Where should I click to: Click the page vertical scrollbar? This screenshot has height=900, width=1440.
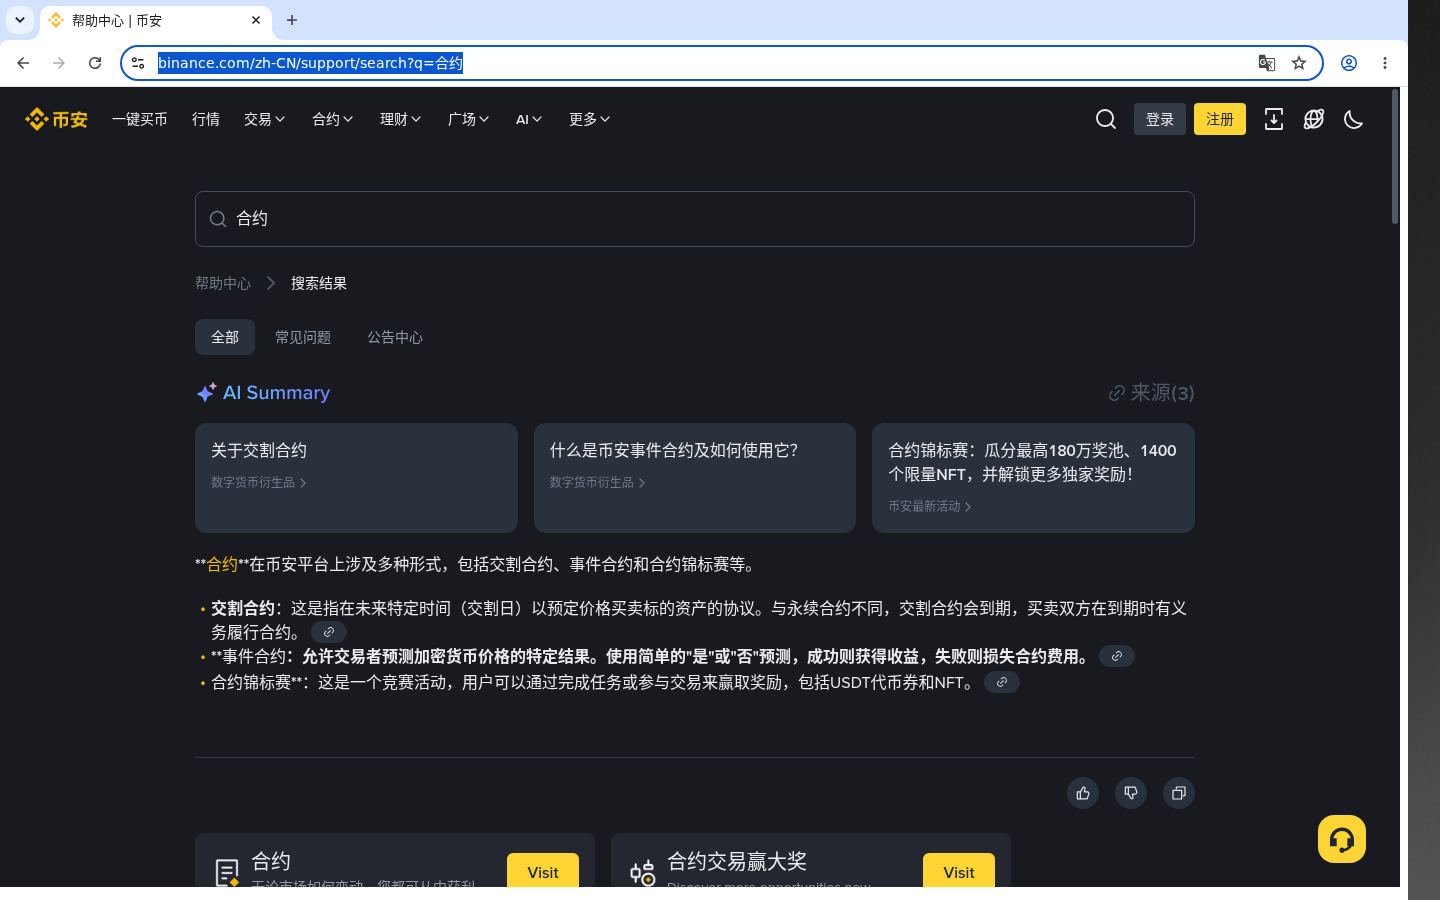tap(1395, 157)
